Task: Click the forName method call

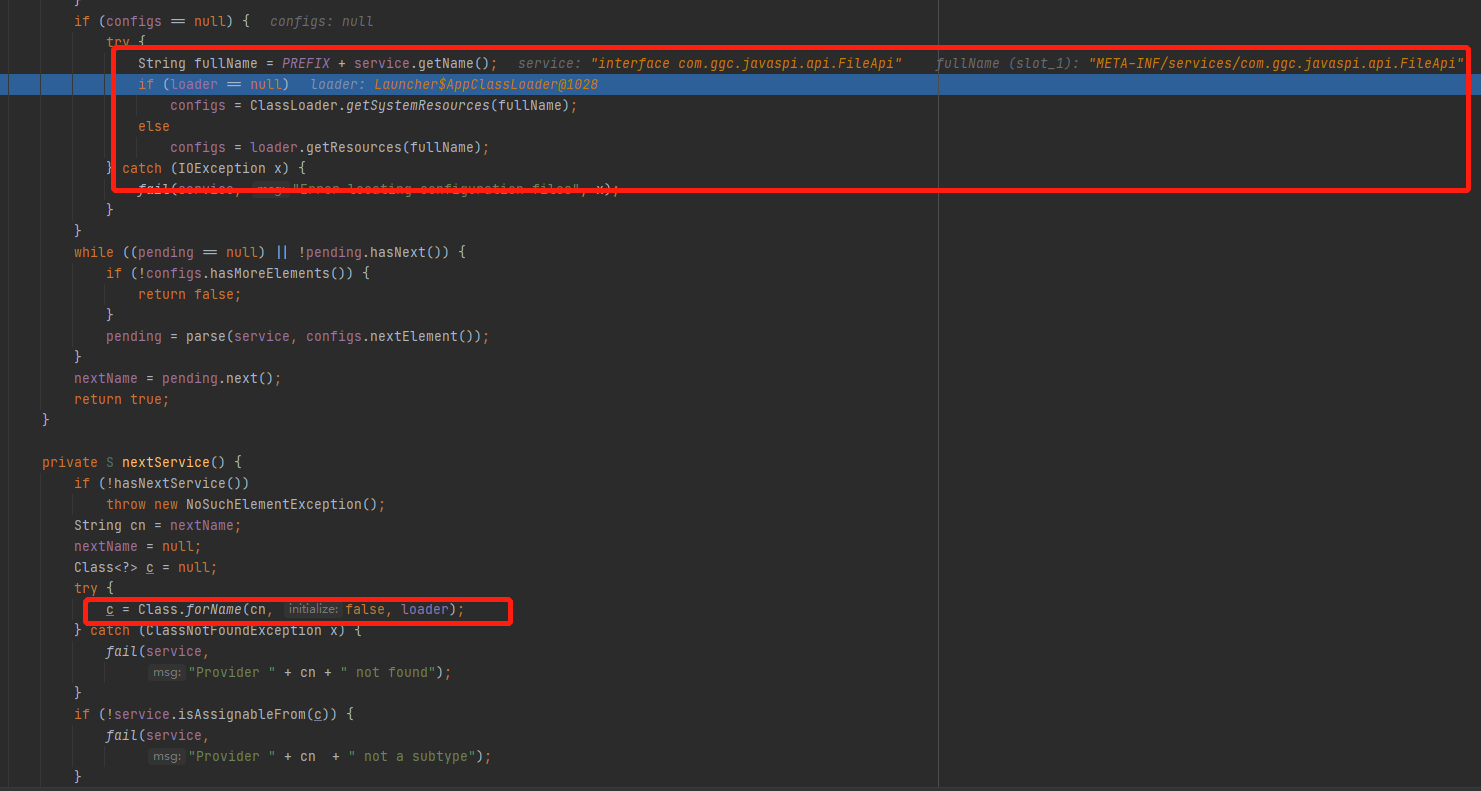Action: tap(214, 609)
